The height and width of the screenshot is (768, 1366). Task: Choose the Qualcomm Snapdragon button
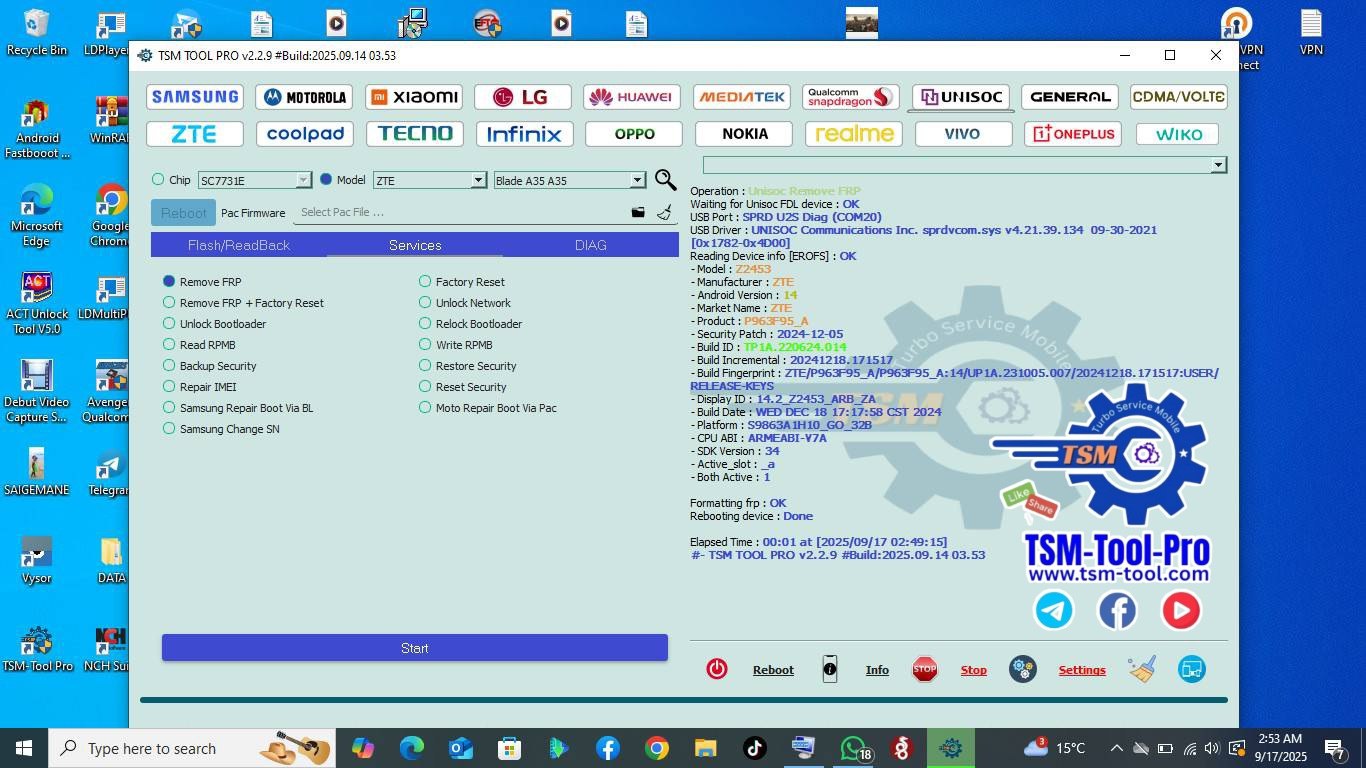pos(850,97)
